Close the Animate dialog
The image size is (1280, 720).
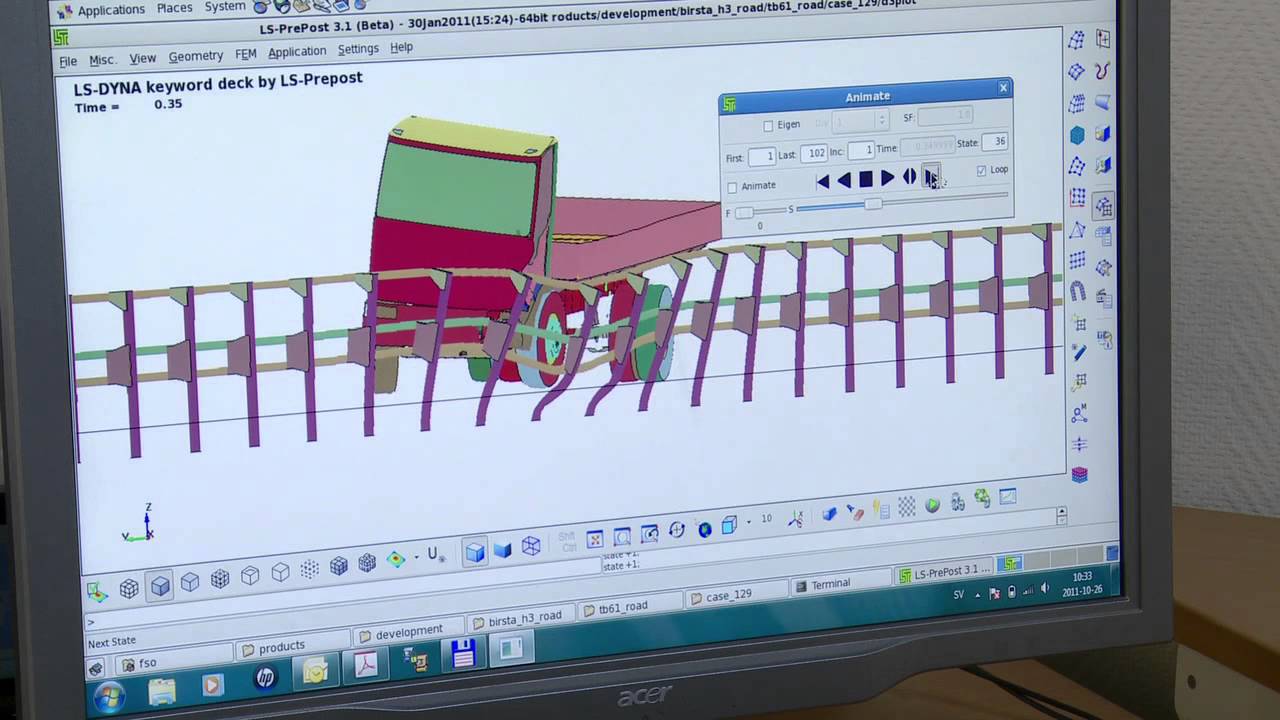(1003, 88)
